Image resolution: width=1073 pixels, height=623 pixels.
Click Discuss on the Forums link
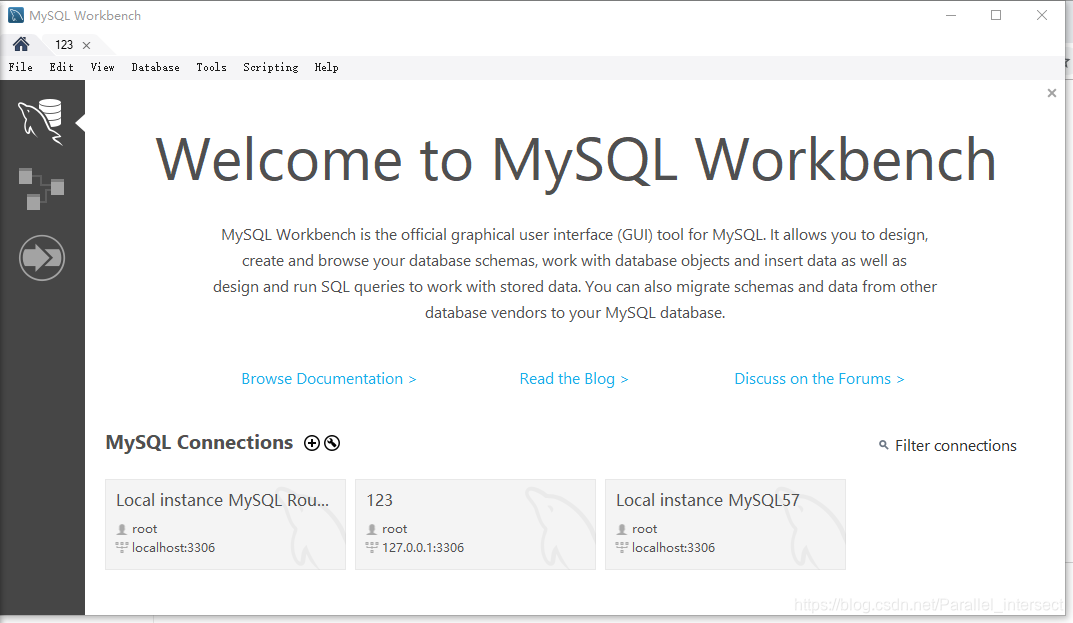(x=819, y=379)
